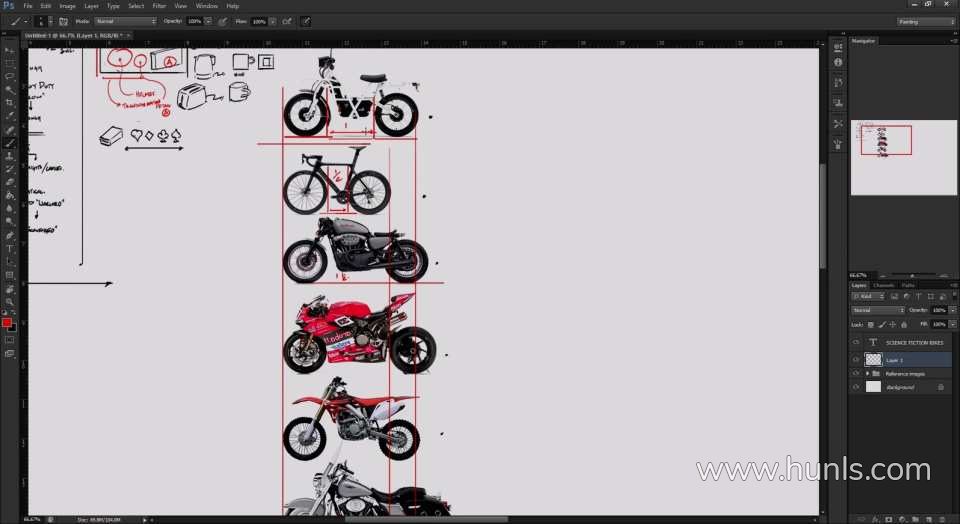Open the Layer menu
The width and height of the screenshot is (960, 524).
[x=91, y=6]
